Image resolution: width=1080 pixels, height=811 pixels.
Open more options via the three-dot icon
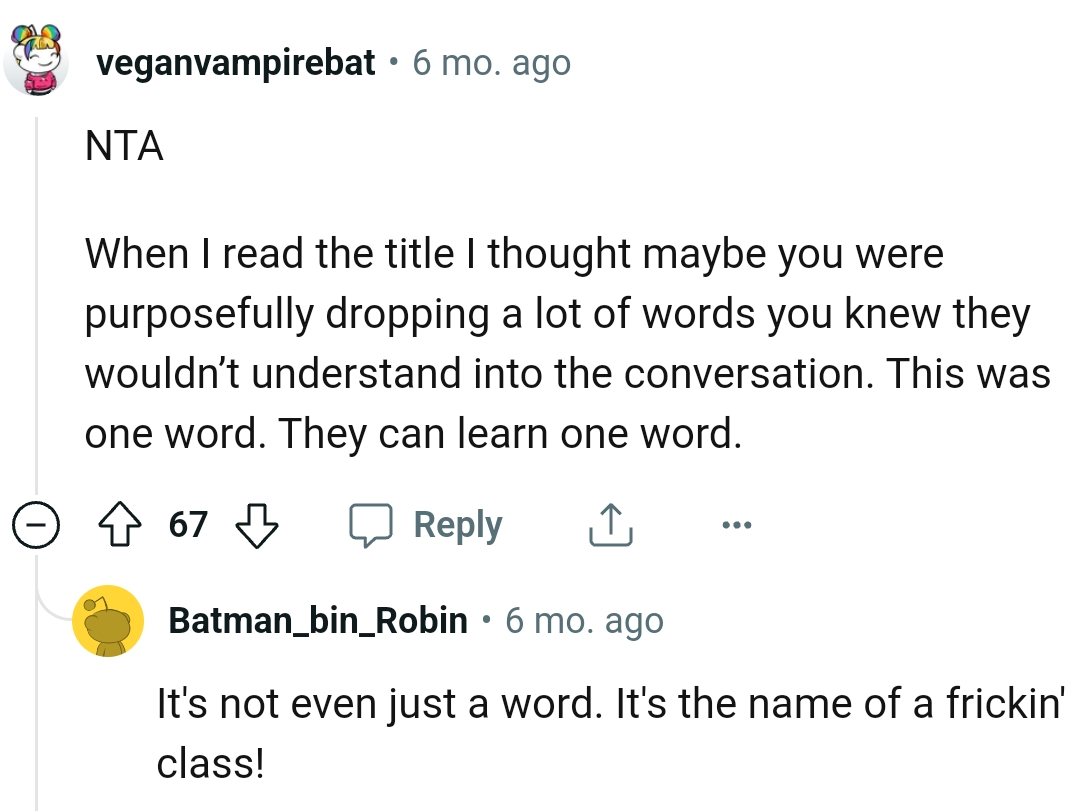pos(736,523)
